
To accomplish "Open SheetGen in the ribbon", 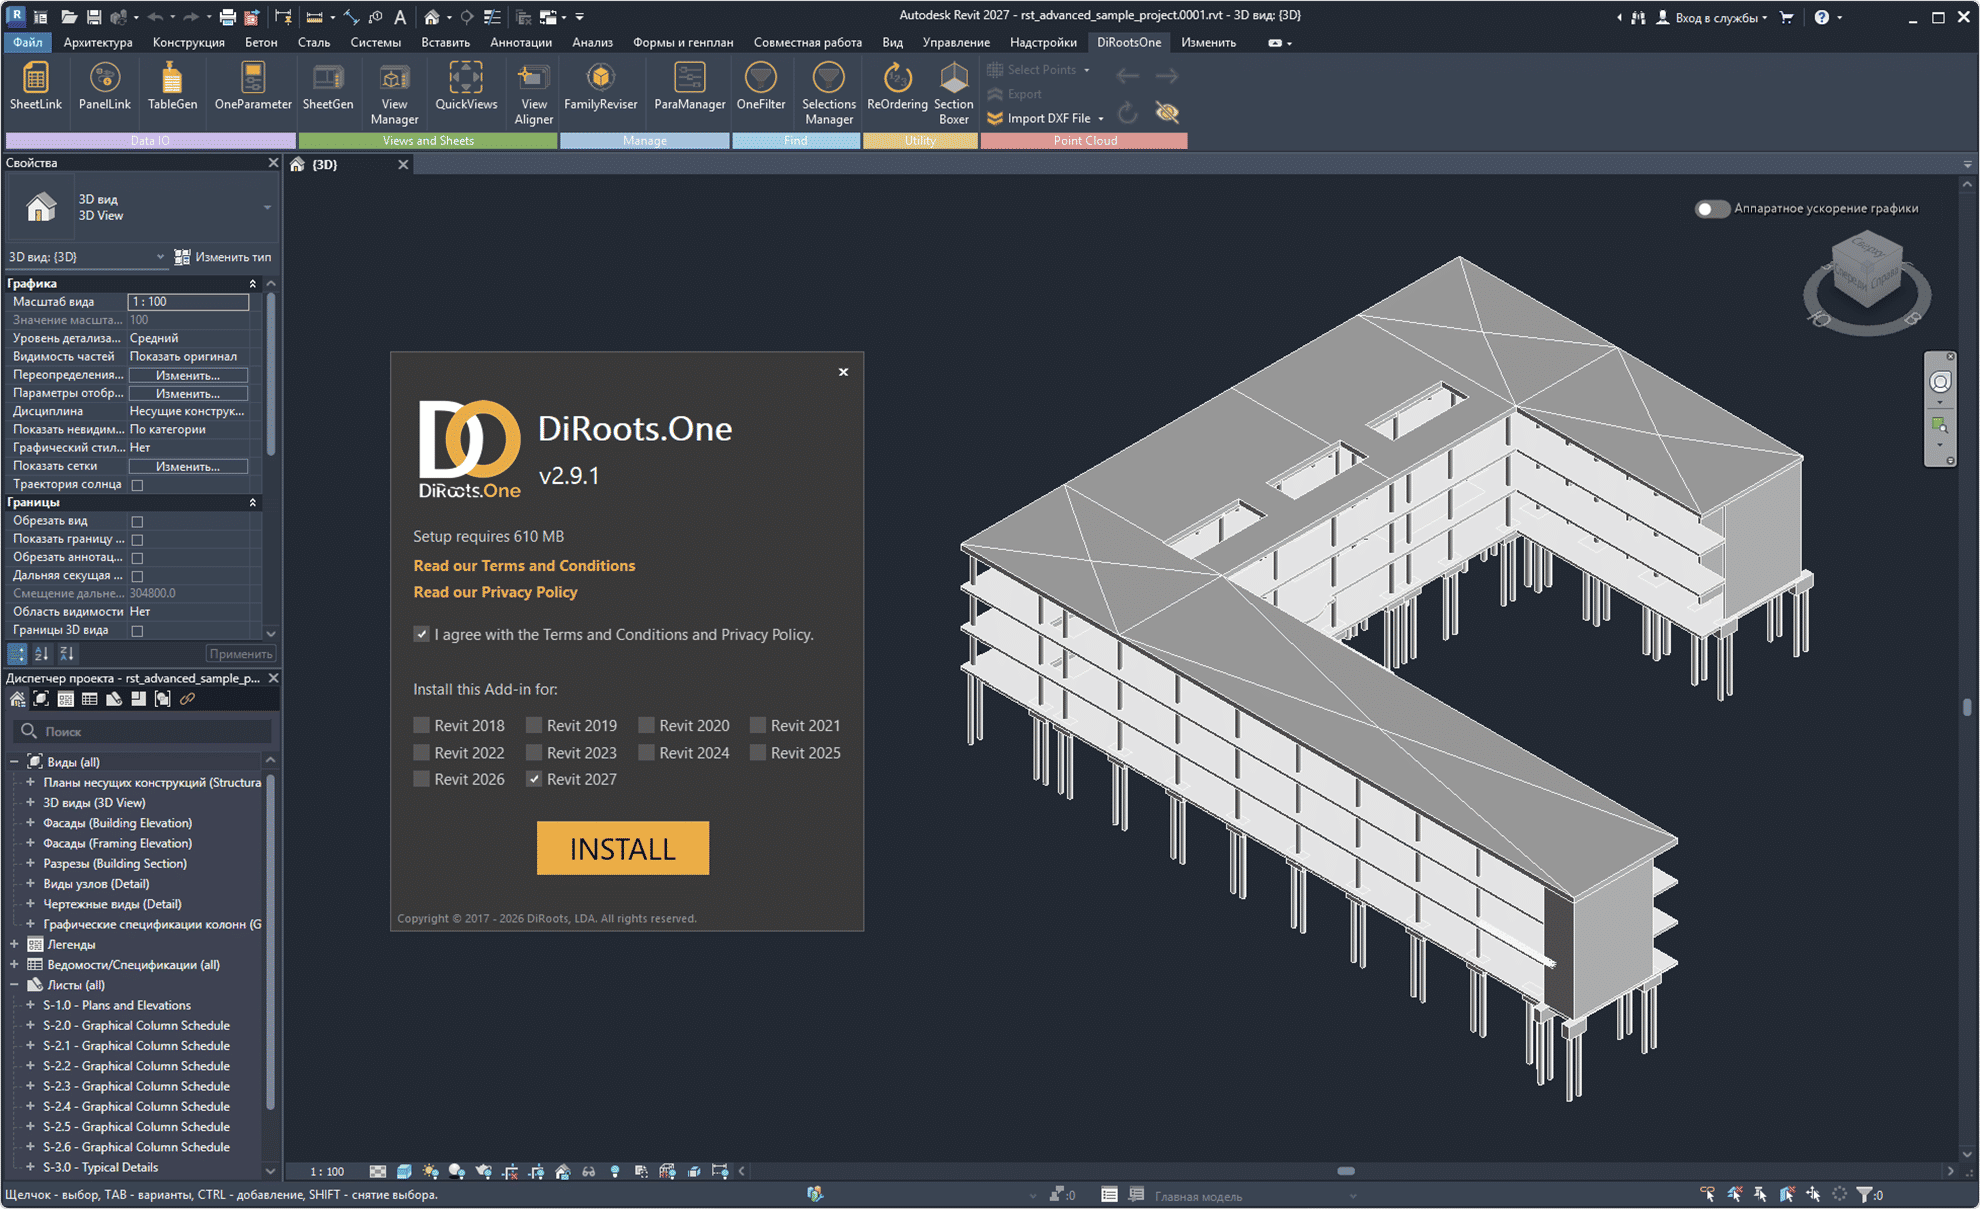I will [327, 86].
